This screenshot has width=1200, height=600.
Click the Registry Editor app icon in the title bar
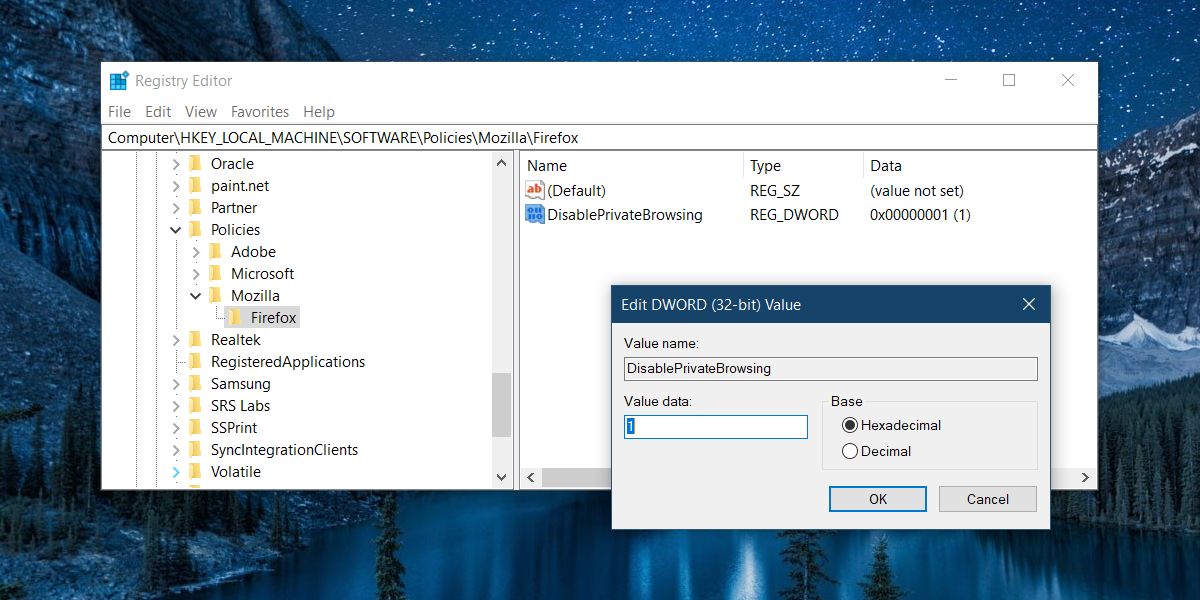(x=119, y=81)
